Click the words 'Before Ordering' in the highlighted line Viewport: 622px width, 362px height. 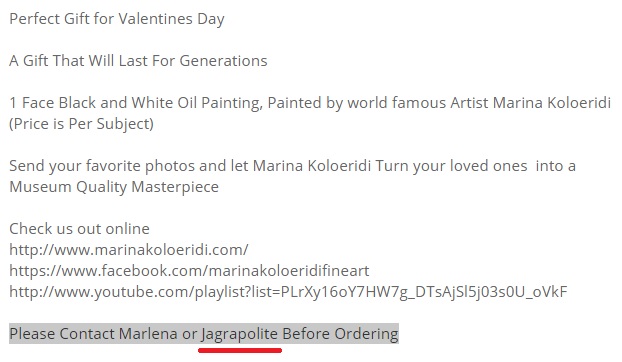(x=340, y=334)
